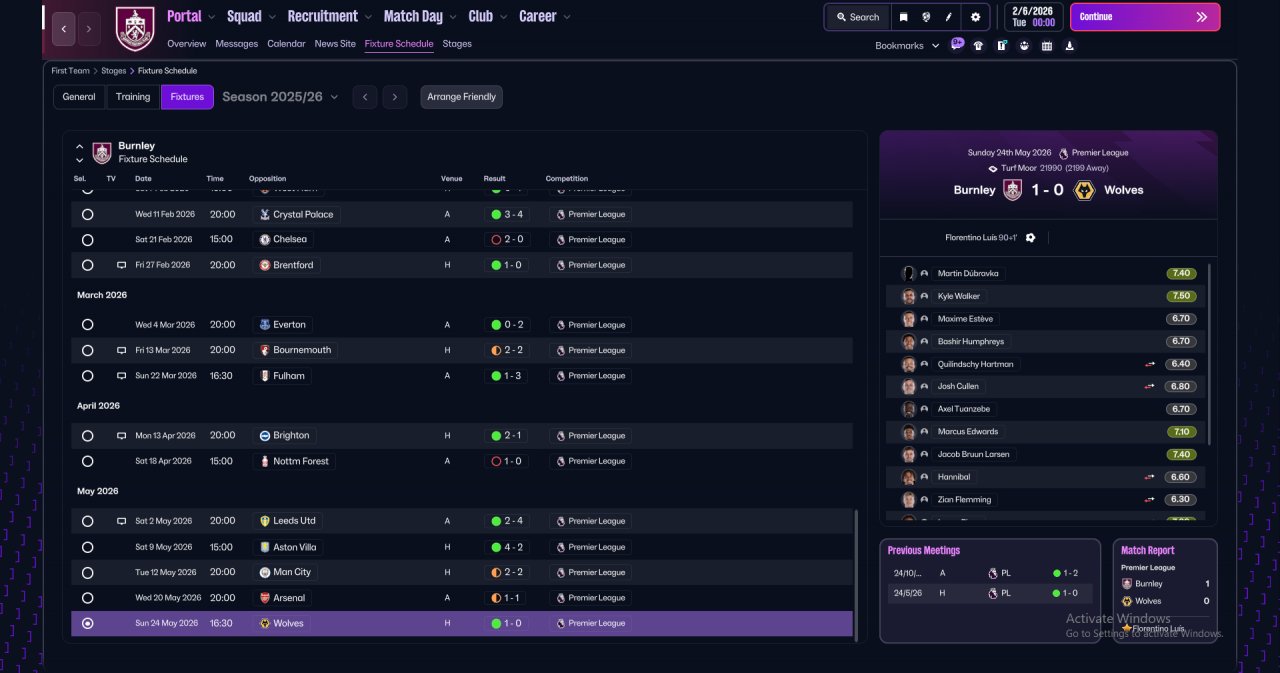The width and height of the screenshot is (1280, 673).
Task: Click the TV icon on Leeds Utd row
Action: point(121,521)
